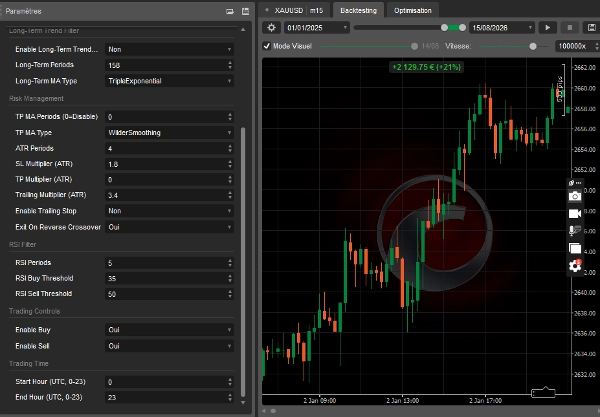Click the left handle of date range slider
This screenshot has height=417, width=600.
(444, 28)
